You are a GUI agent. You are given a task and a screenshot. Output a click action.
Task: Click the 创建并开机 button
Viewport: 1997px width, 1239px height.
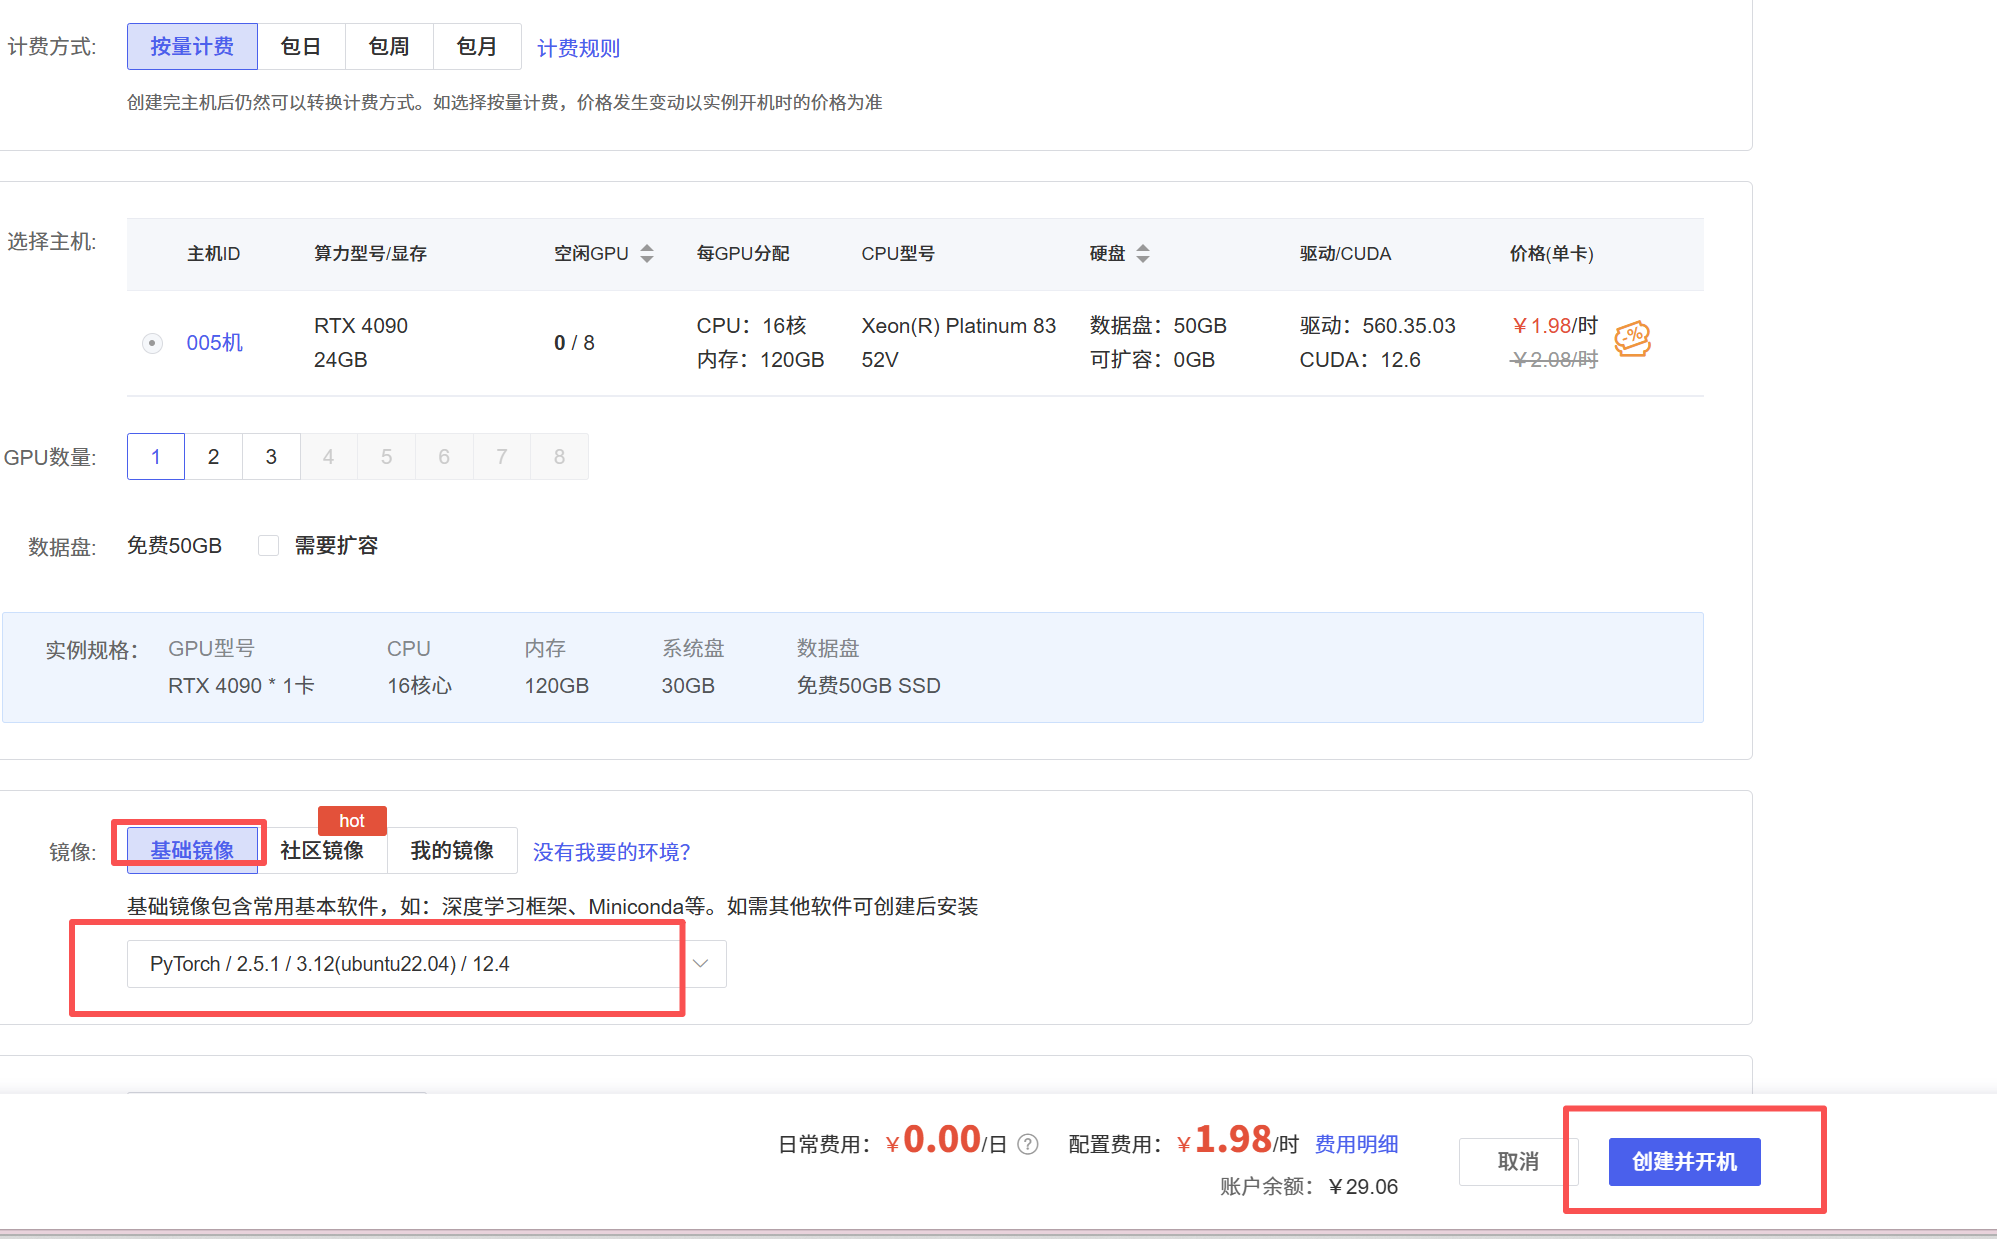point(1684,1162)
